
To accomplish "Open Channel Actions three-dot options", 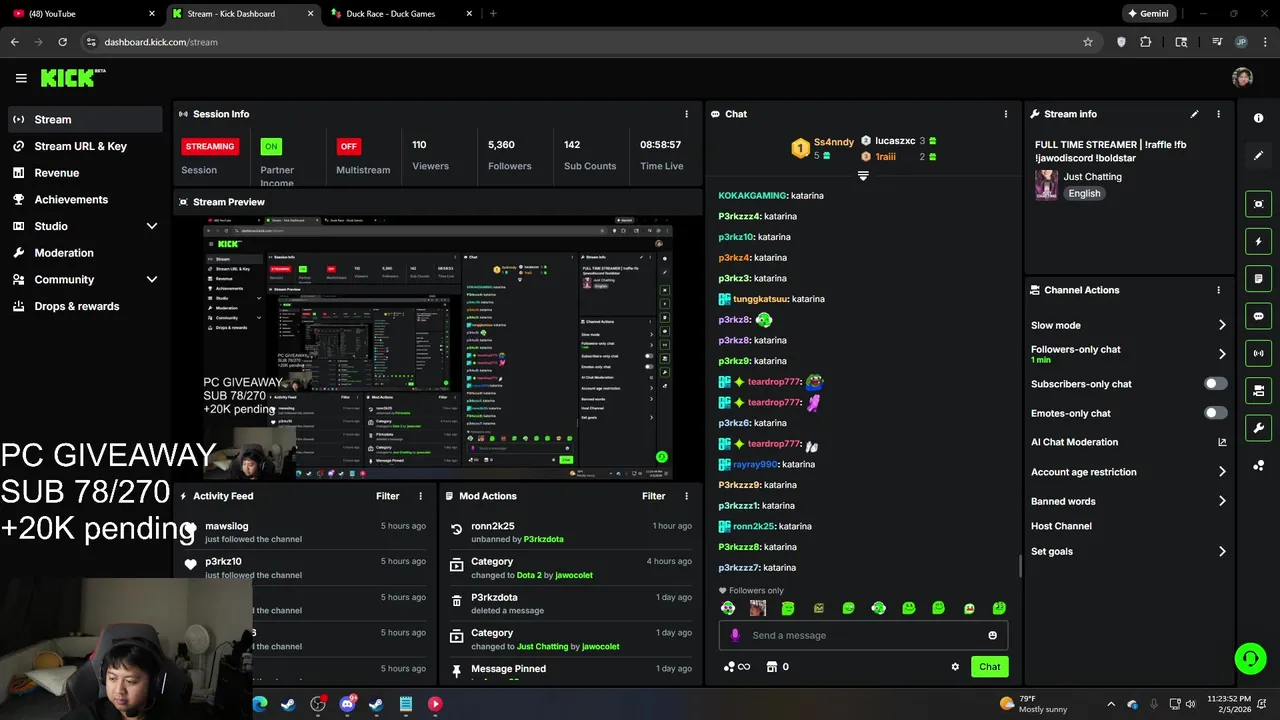I will click(x=1218, y=290).
